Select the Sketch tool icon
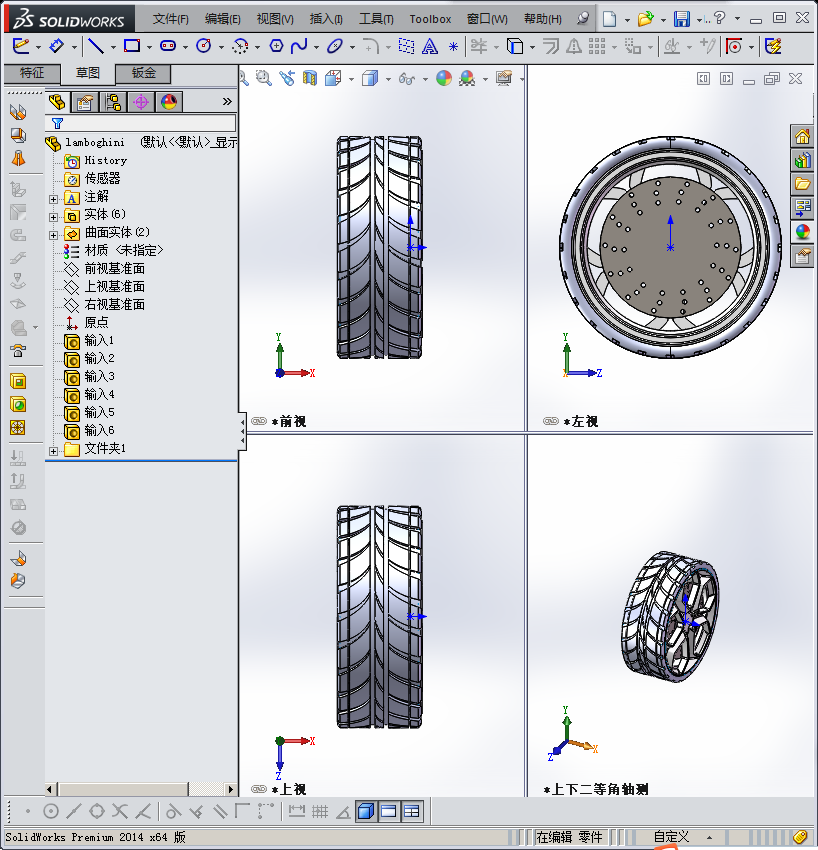Screen dimensions: 818x850 click(x=21, y=46)
